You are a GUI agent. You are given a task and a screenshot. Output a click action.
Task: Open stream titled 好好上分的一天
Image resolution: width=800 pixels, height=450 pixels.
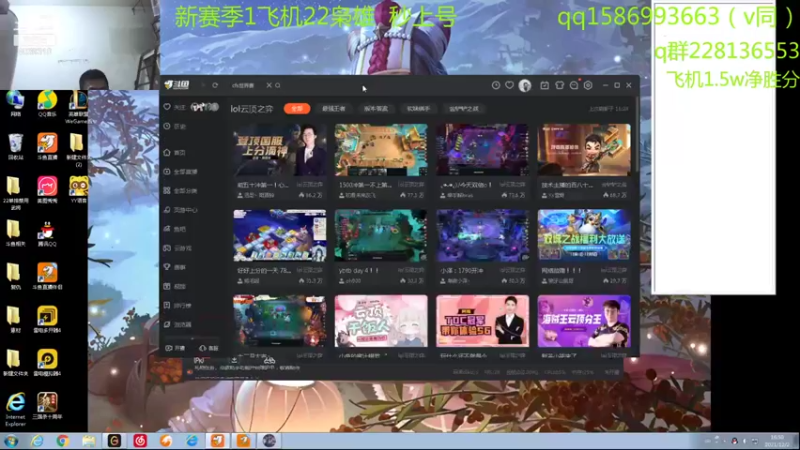pyautogui.click(x=280, y=236)
